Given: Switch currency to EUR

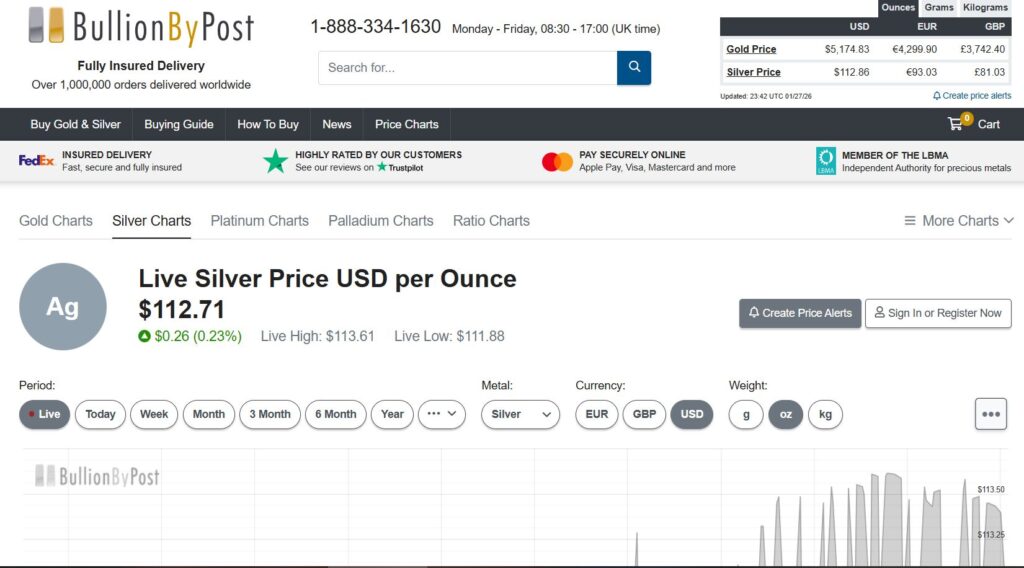Looking at the screenshot, I should 596,414.
